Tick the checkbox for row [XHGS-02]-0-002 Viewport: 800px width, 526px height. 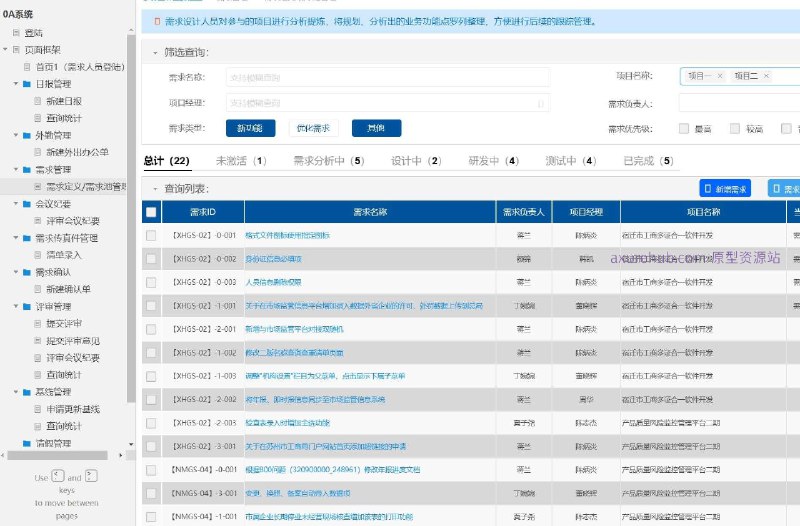[151, 259]
